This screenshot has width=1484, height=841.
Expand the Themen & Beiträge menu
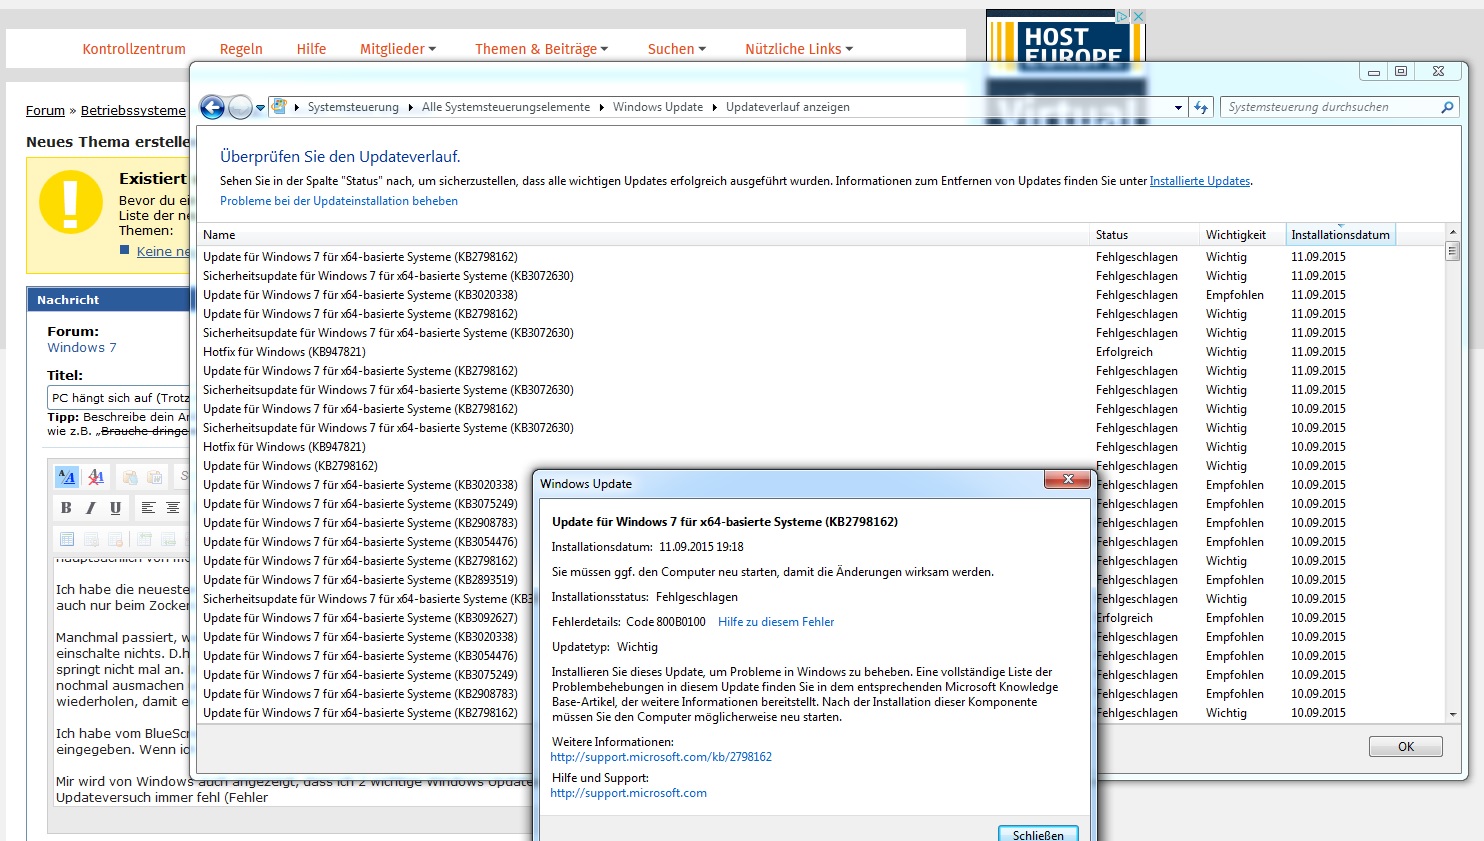541,49
